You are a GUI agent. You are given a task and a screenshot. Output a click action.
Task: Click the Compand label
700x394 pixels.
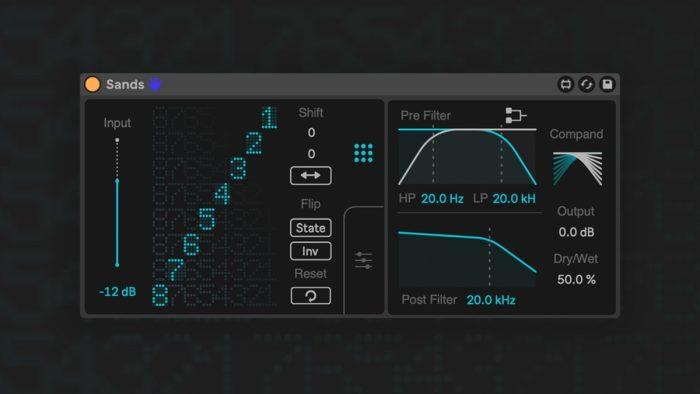point(576,134)
